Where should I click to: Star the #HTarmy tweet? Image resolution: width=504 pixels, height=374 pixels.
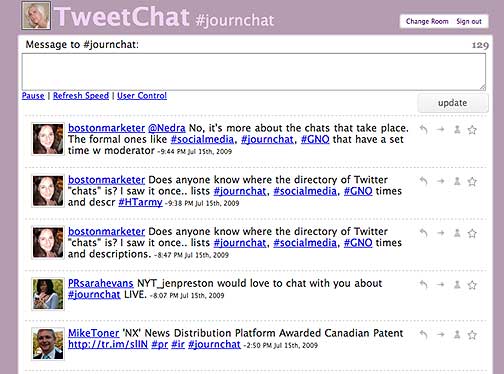(472, 181)
